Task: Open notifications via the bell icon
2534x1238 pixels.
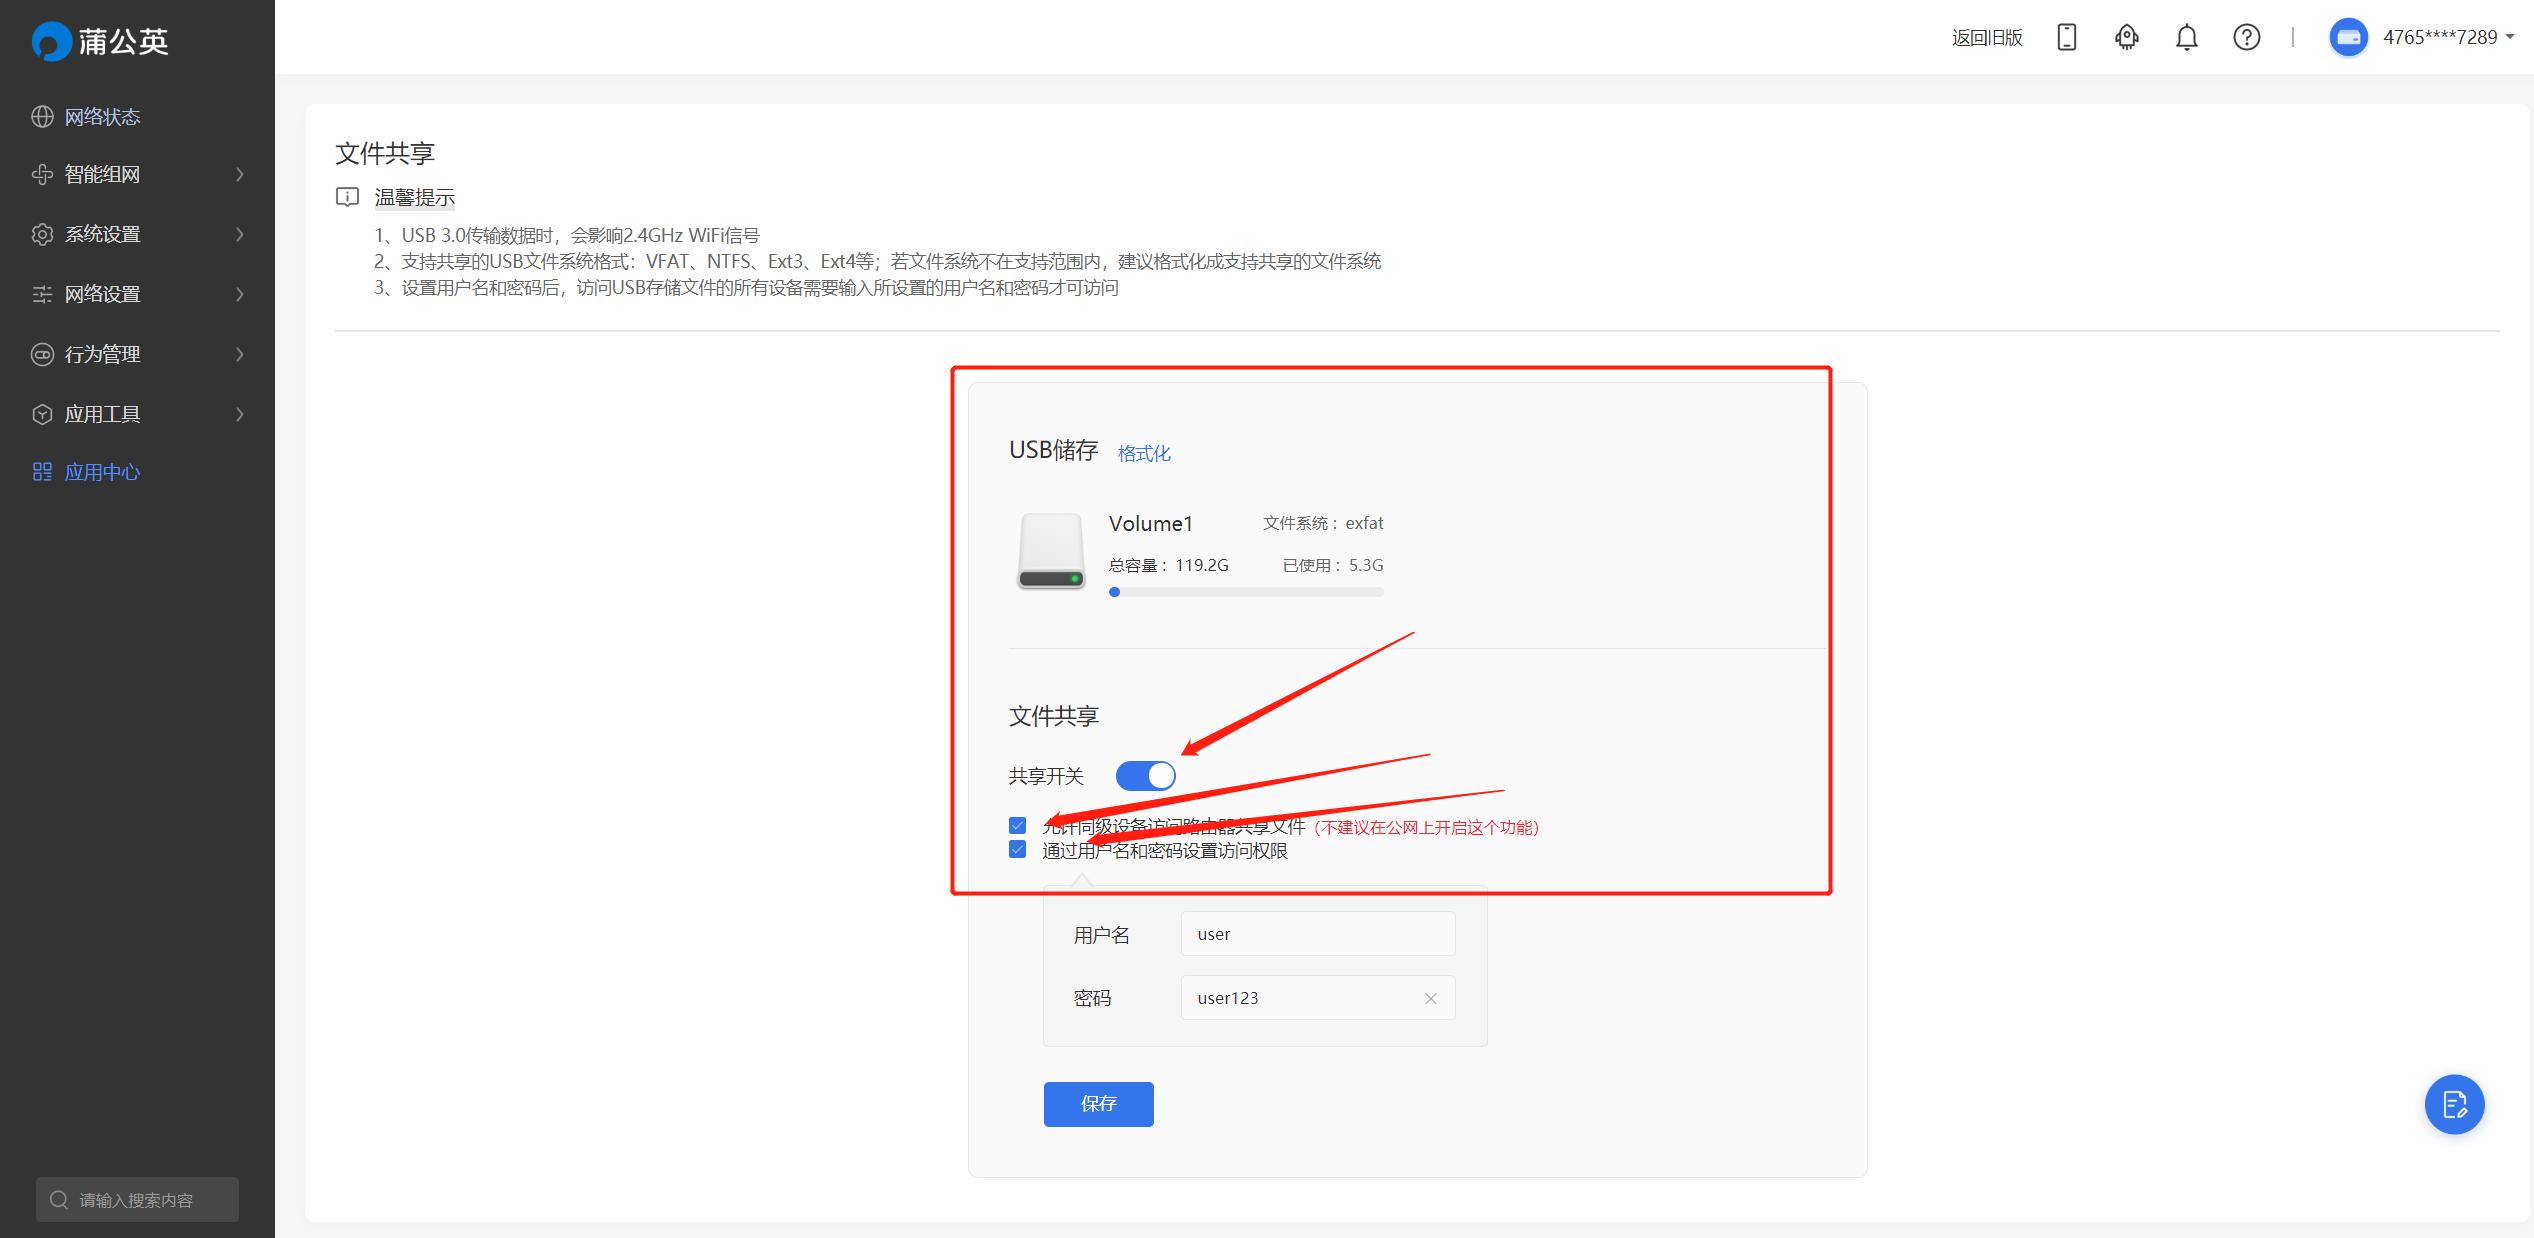Action: point(2186,37)
